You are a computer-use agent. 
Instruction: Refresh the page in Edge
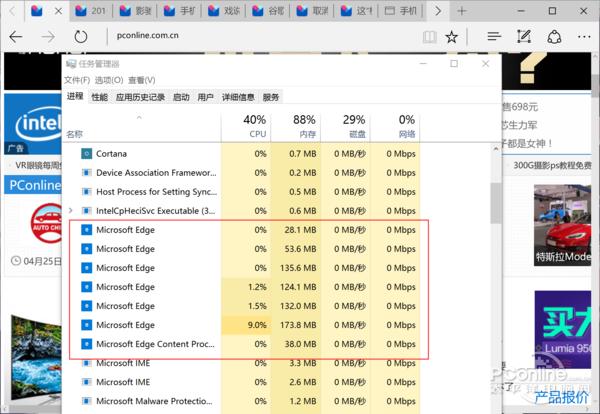pyautogui.click(x=81, y=37)
